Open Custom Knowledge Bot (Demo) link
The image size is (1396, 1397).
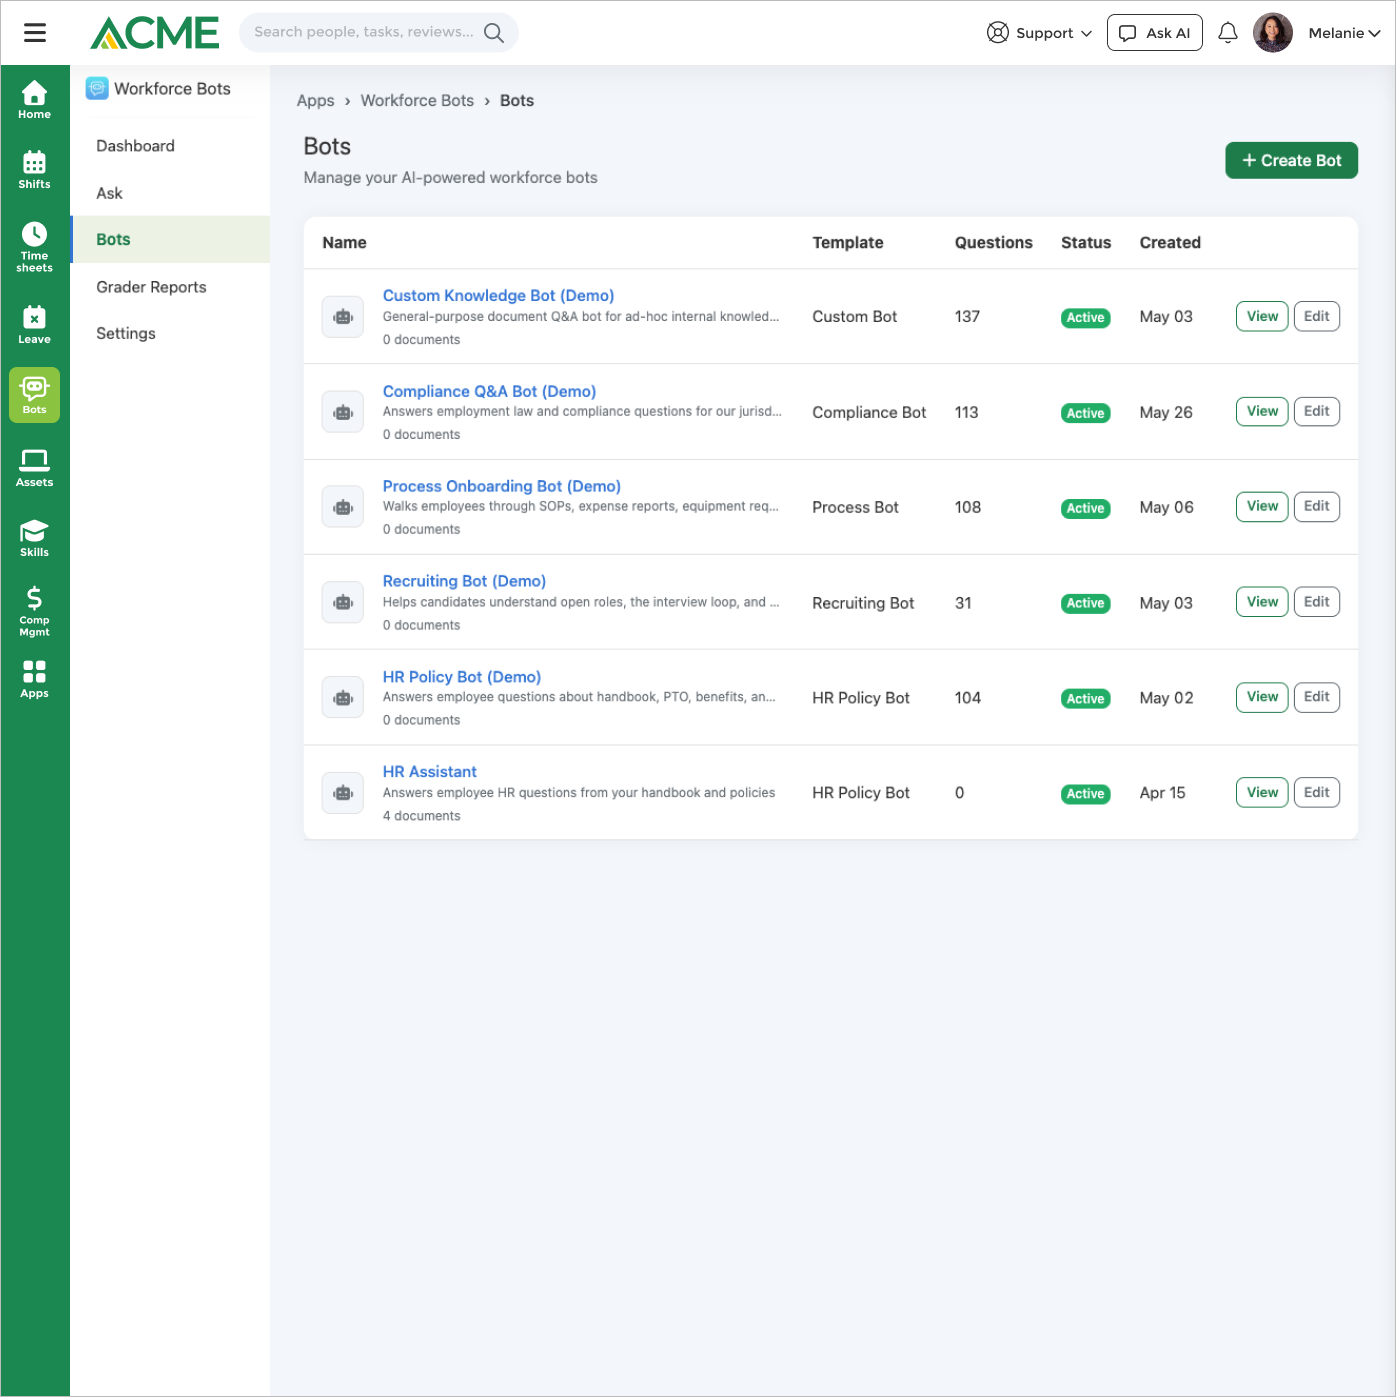[498, 296]
